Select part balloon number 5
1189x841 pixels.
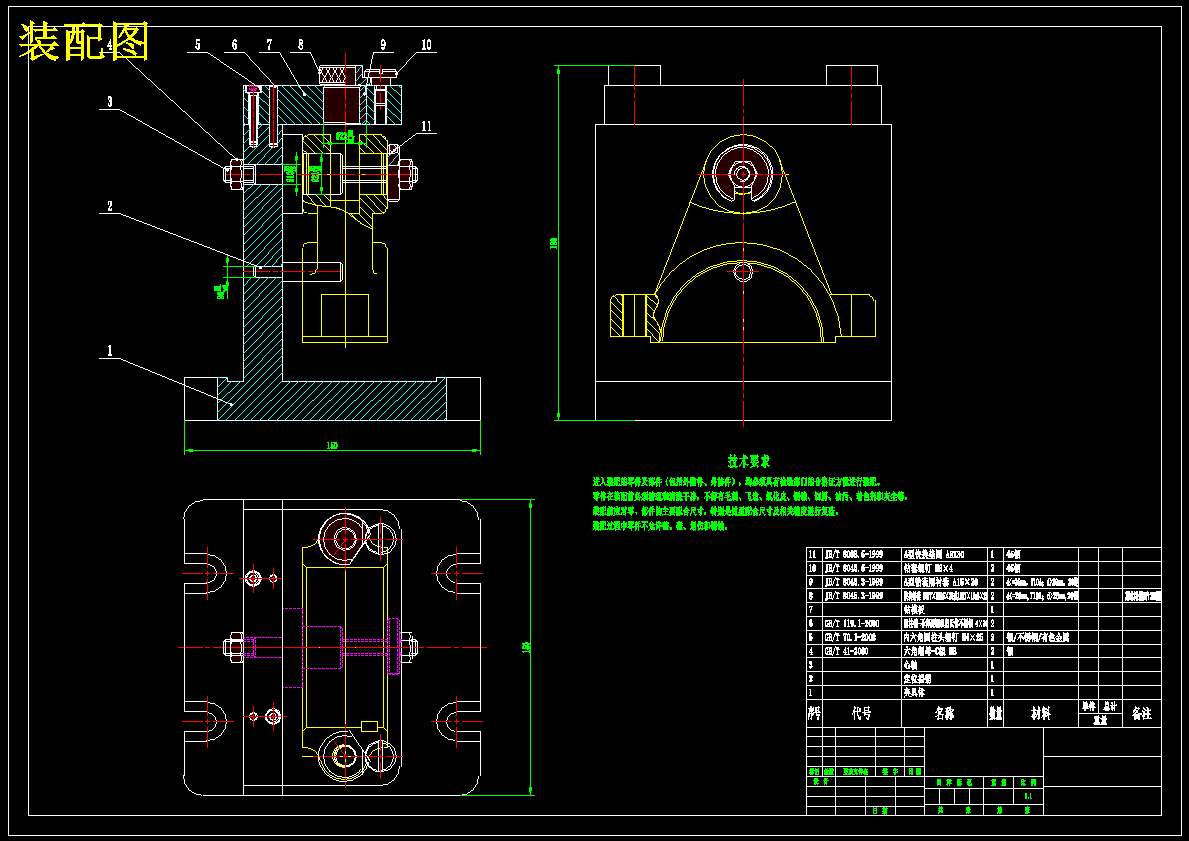point(198,45)
